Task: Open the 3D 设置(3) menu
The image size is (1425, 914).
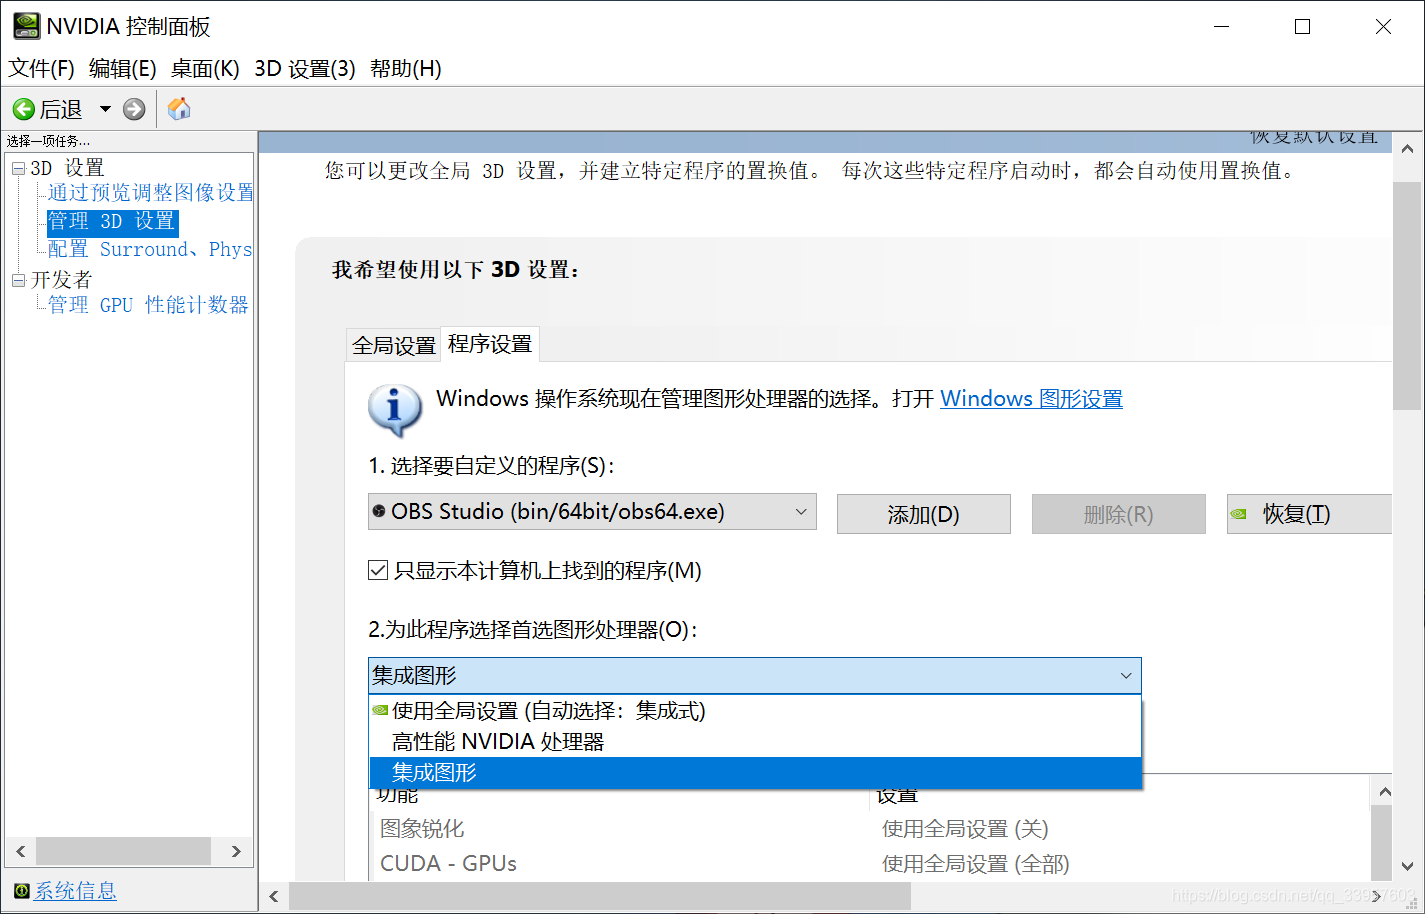Action: 305,68
